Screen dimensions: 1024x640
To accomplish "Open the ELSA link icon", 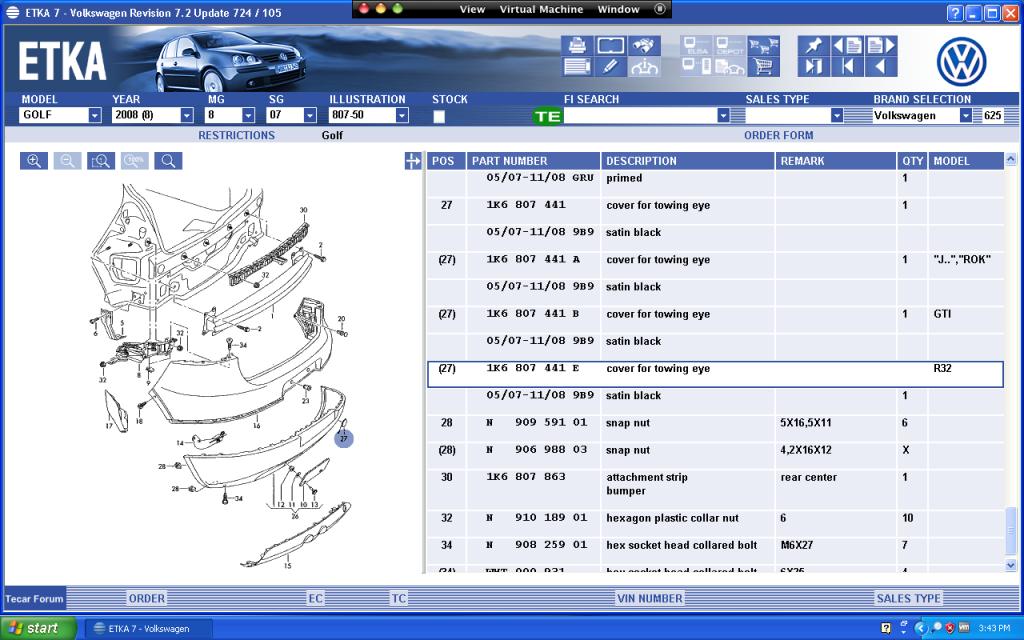I will pos(696,46).
